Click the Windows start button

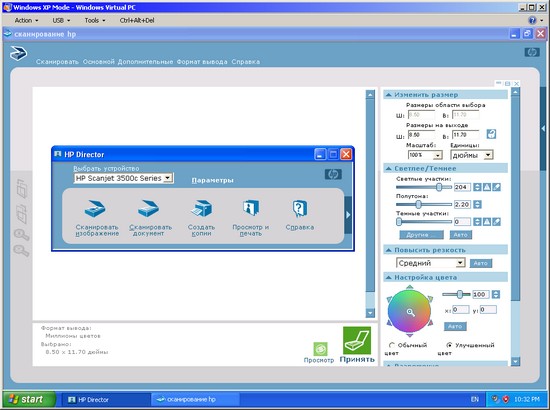tap(29, 399)
